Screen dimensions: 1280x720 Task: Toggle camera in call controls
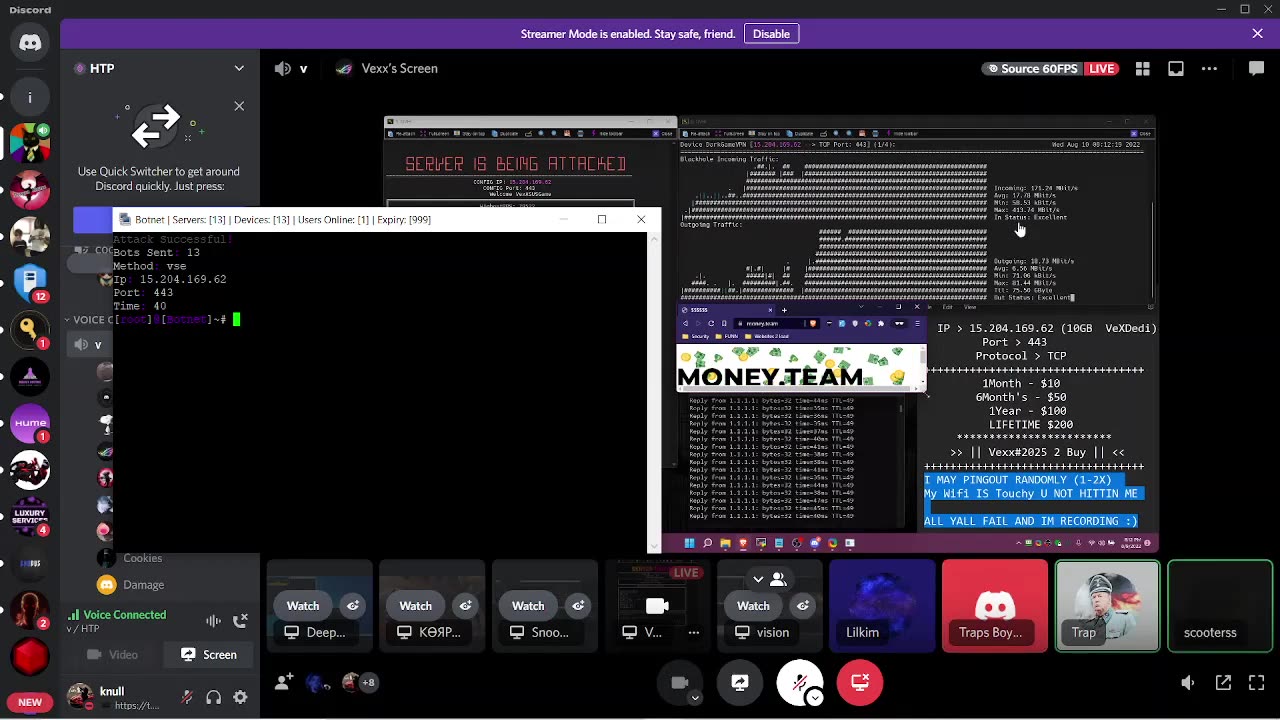680,682
